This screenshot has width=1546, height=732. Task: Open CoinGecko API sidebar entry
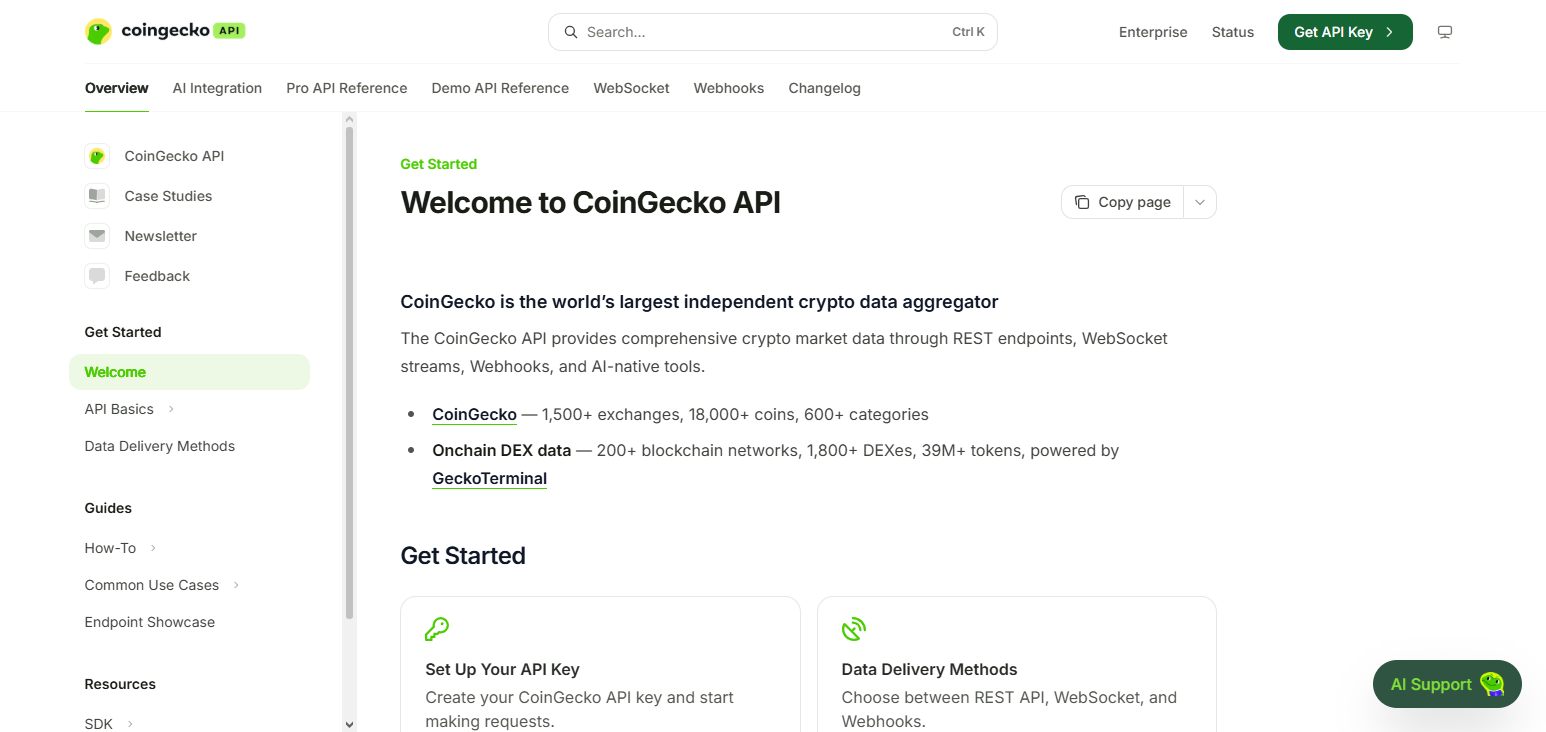click(x=174, y=156)
